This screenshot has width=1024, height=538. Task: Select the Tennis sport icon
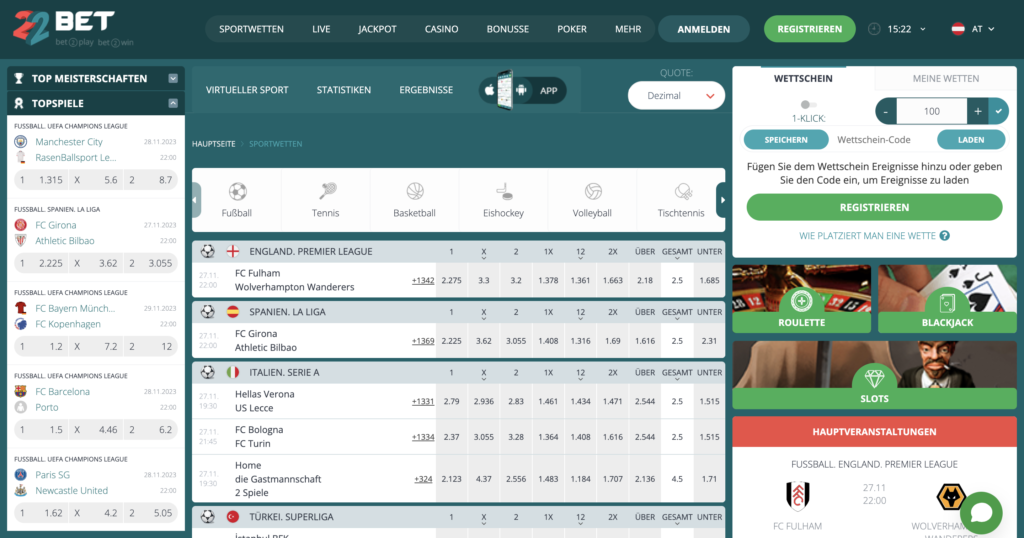pyautogui.click(x=327, y=191)
